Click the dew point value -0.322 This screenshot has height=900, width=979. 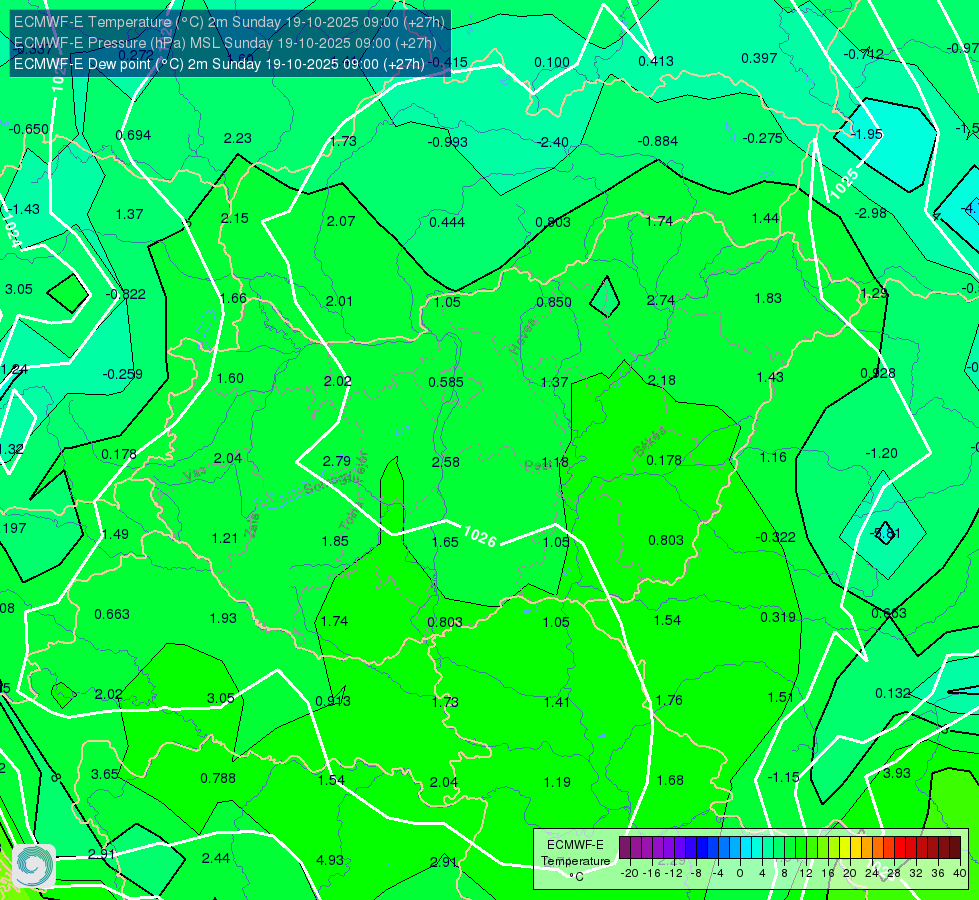(x=775, y=537)
